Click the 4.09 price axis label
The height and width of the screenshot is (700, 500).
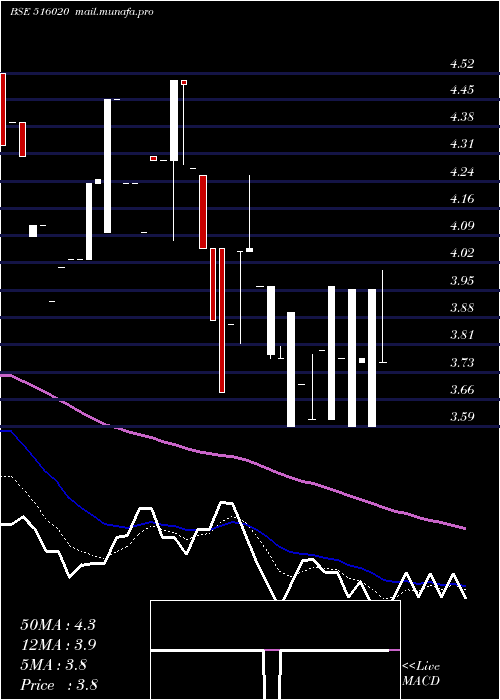click(x=462, y=226)
